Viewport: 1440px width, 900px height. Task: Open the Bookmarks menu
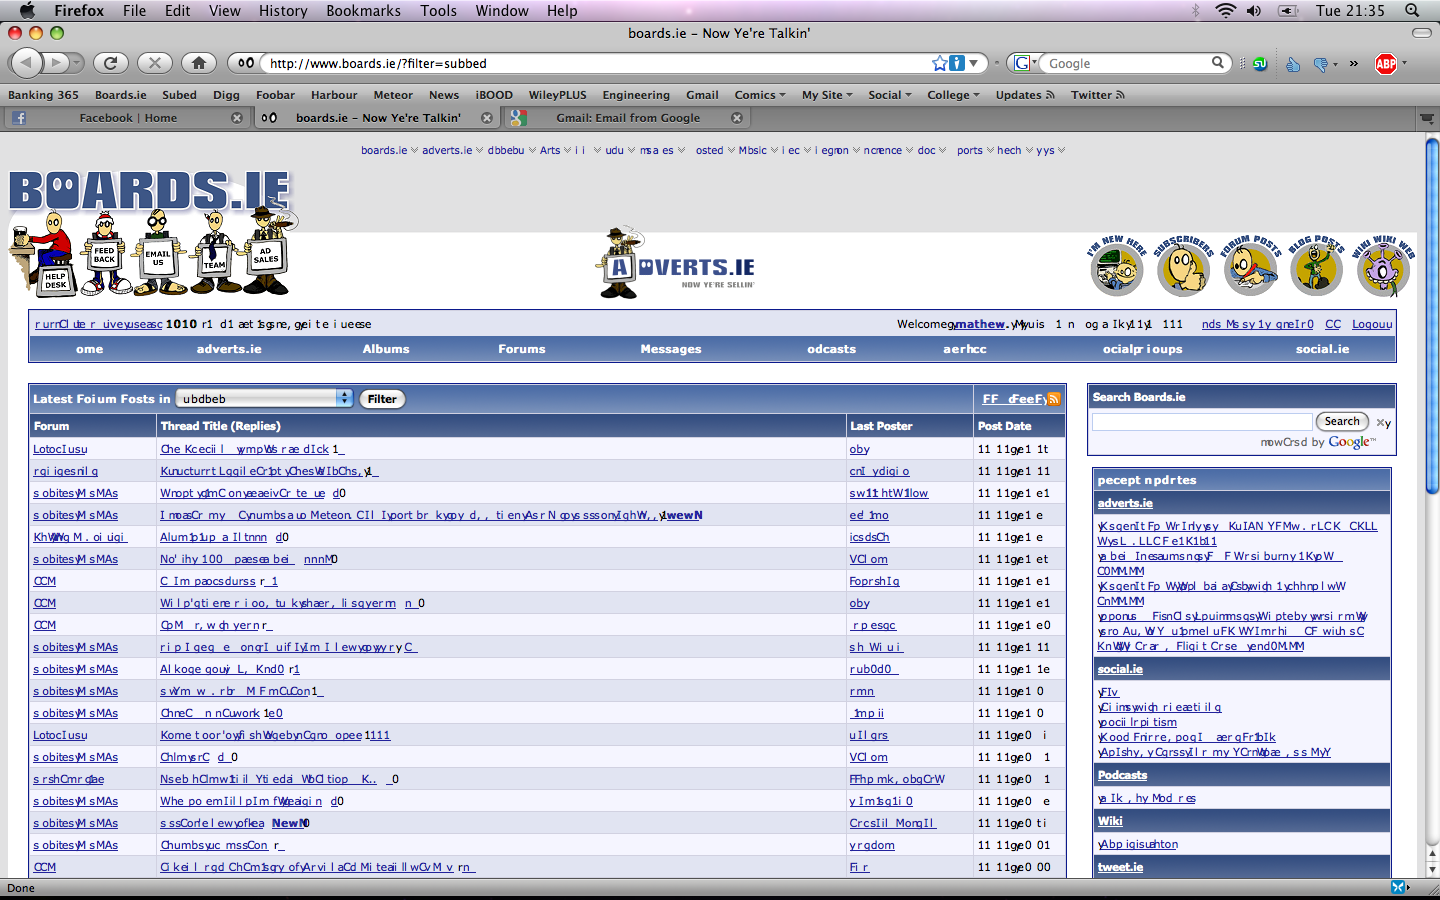(x=363, y=10)
